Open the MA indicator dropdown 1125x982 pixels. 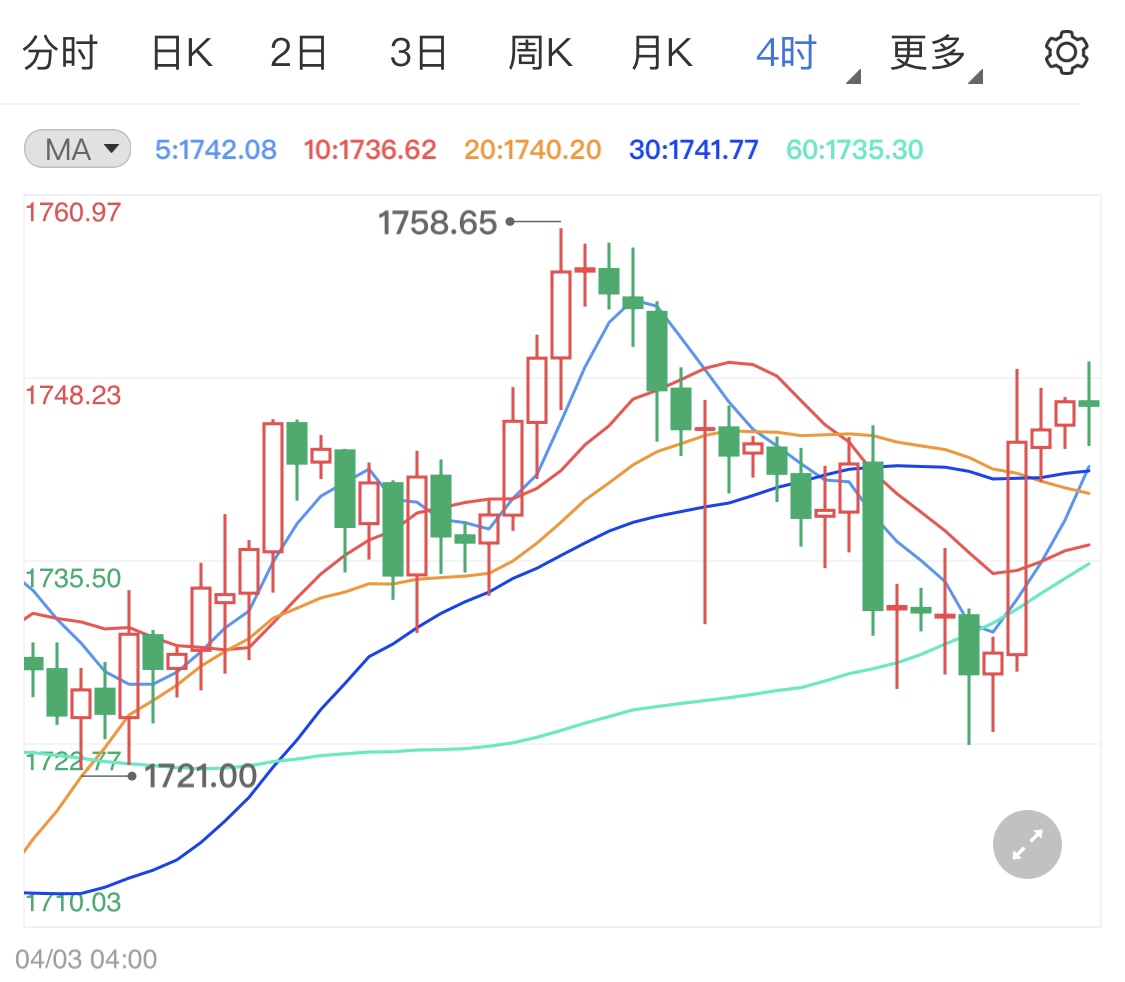coord(77,149)
